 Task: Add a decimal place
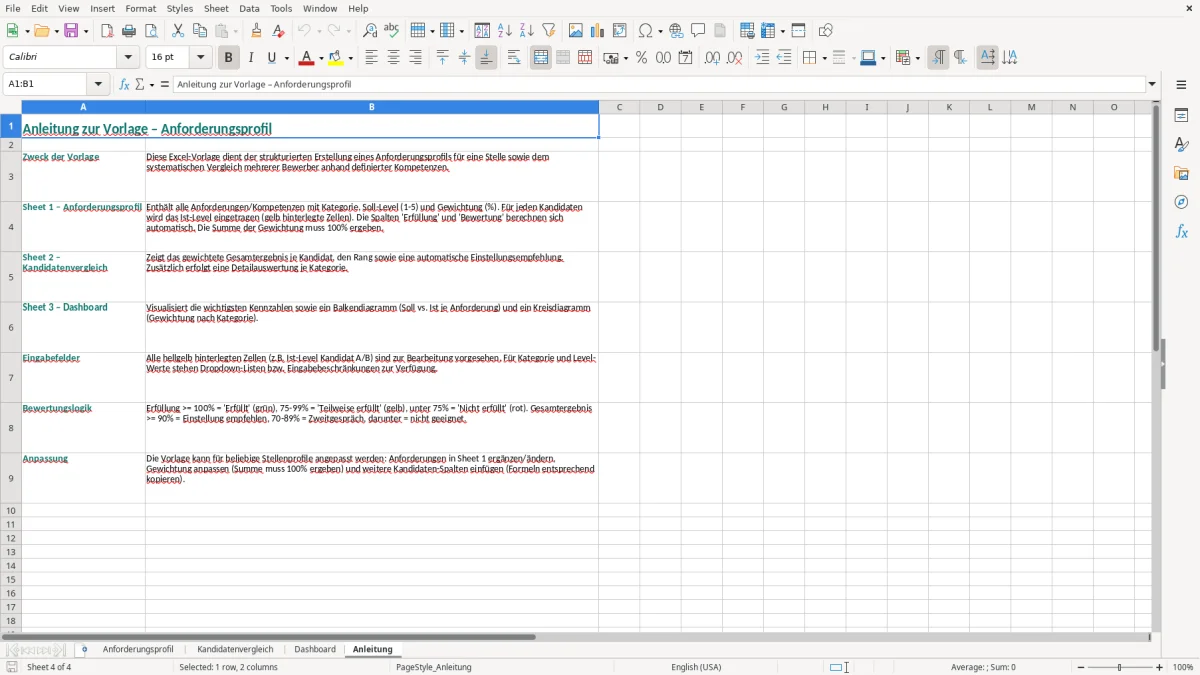pyautogui.click(x=712, y=58)
